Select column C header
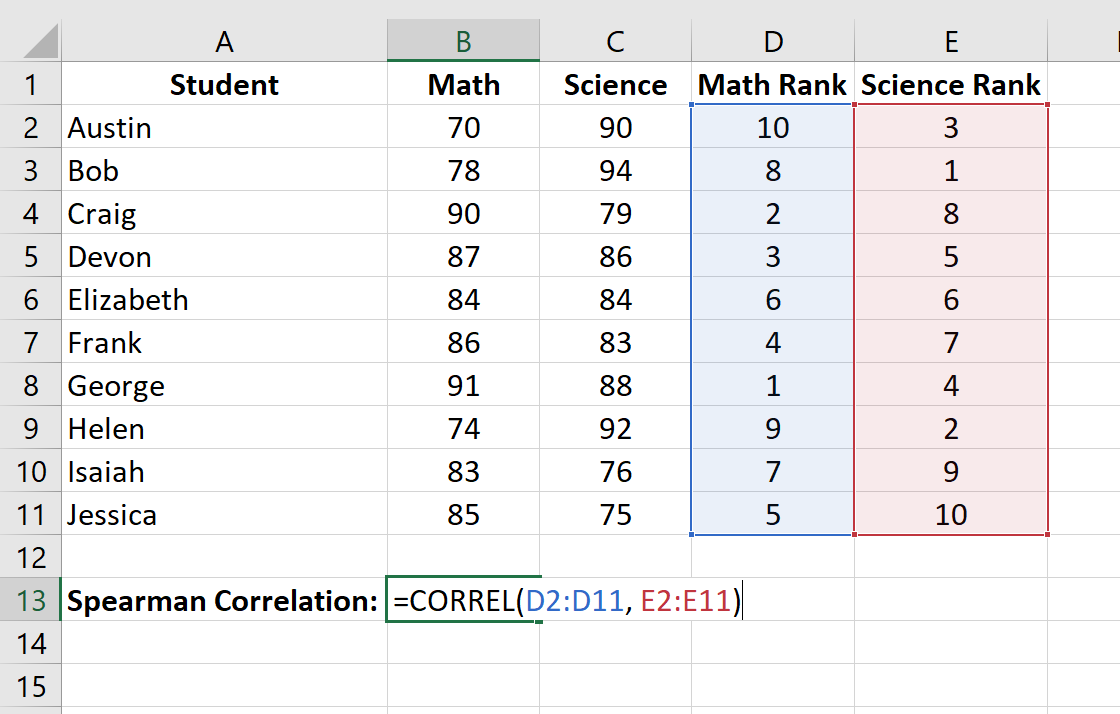 point(616,41)
